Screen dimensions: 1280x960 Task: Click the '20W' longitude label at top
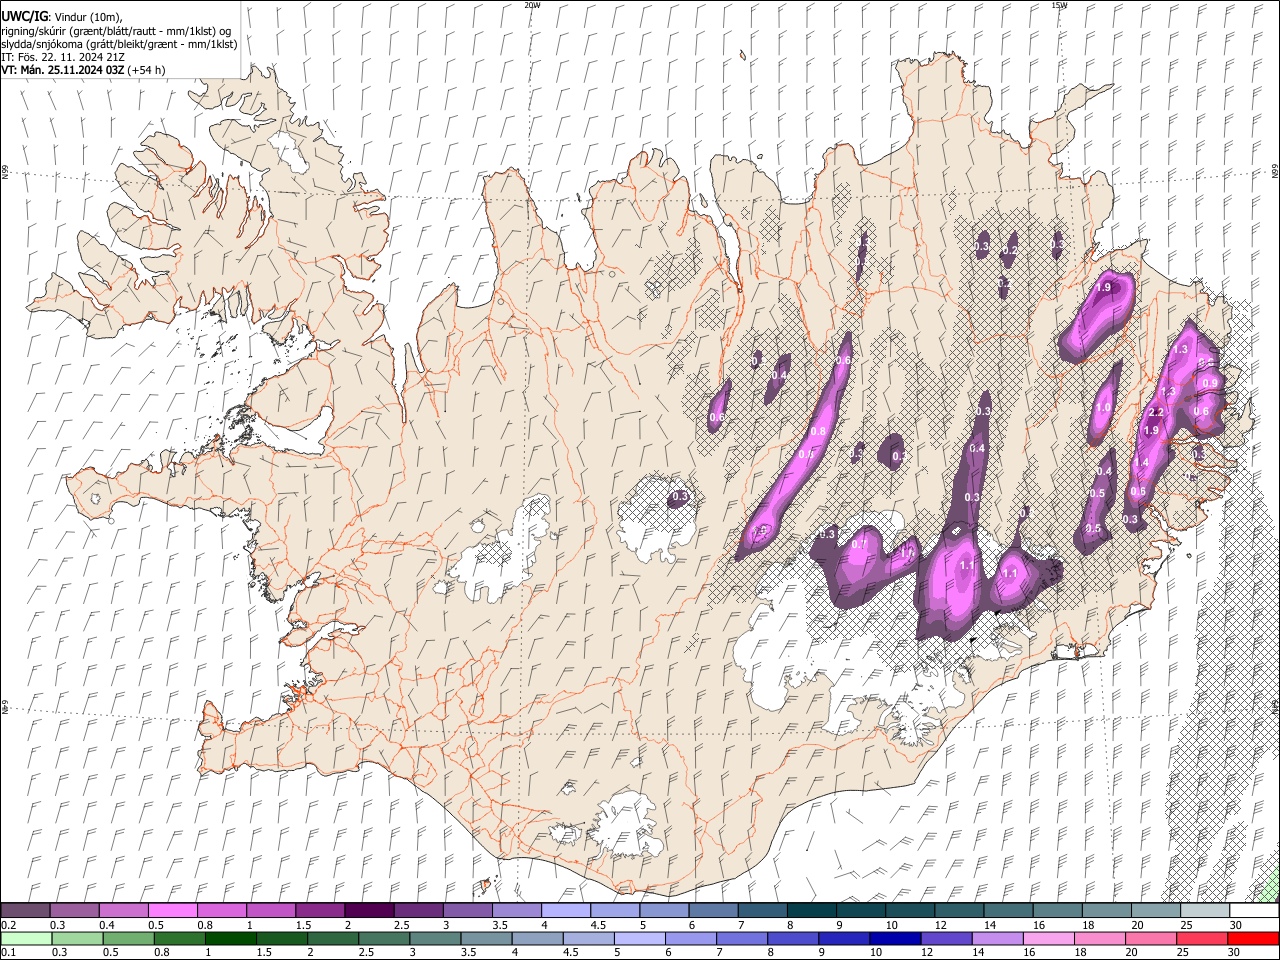[532, 5]
